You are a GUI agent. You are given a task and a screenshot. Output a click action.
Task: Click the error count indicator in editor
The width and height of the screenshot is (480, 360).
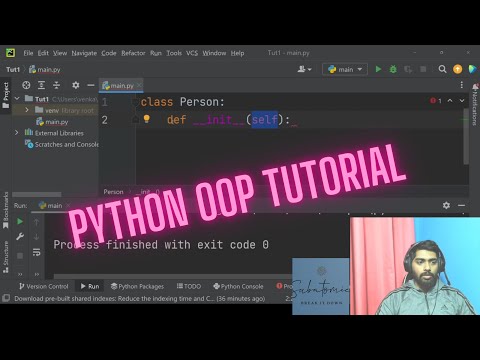(436, 100)
